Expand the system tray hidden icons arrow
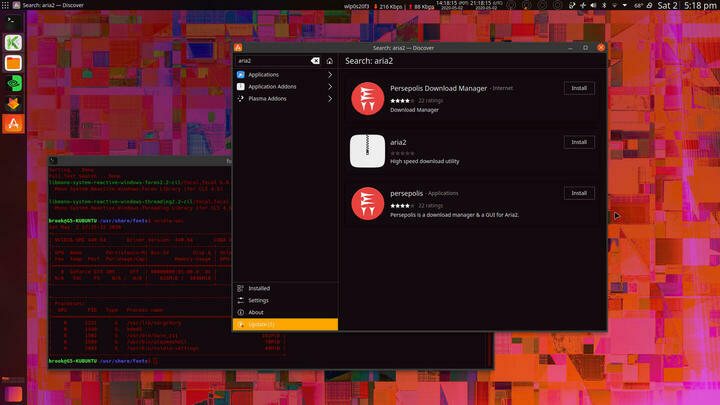This screenshot has height=405, width=720. 625,6
